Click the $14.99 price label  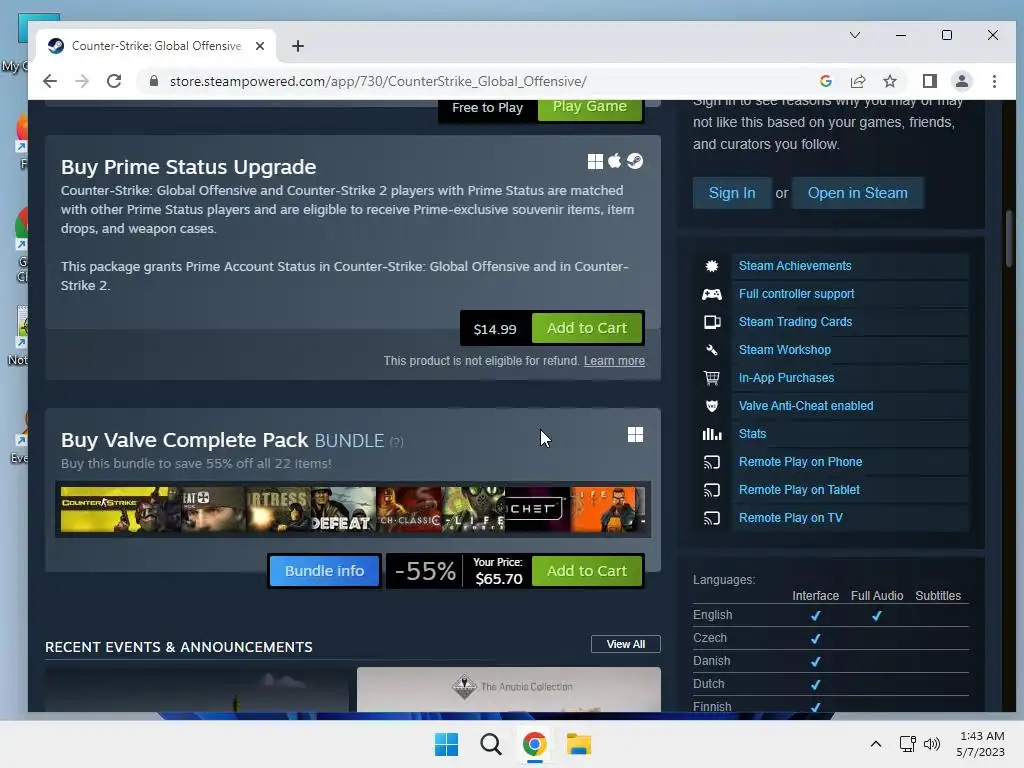point(495,329)
